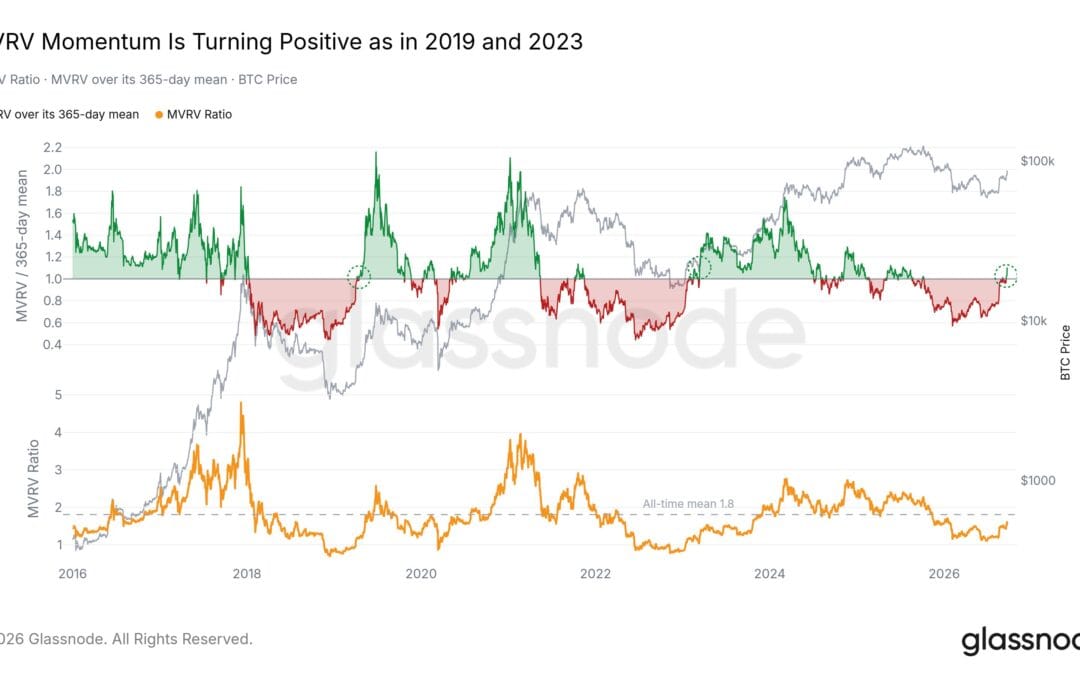
Task: Select the 2020 x-axis label
Action: (421, 574)
